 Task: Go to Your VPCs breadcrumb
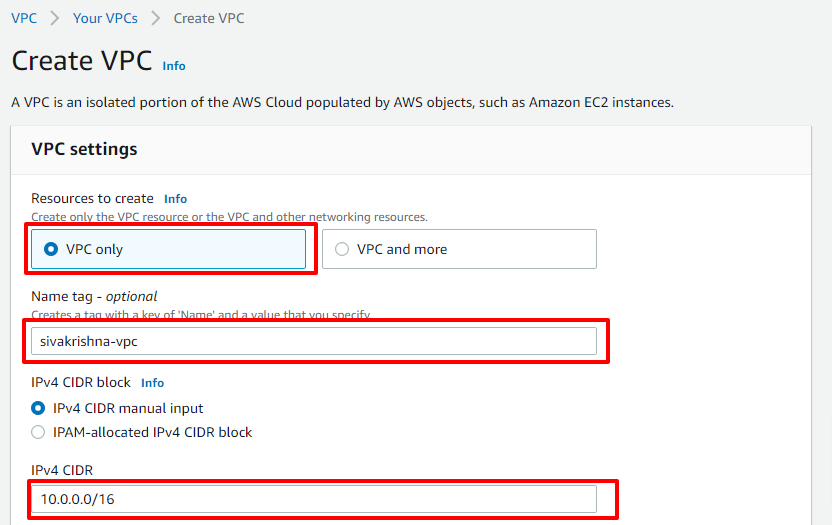click(105, 18)
